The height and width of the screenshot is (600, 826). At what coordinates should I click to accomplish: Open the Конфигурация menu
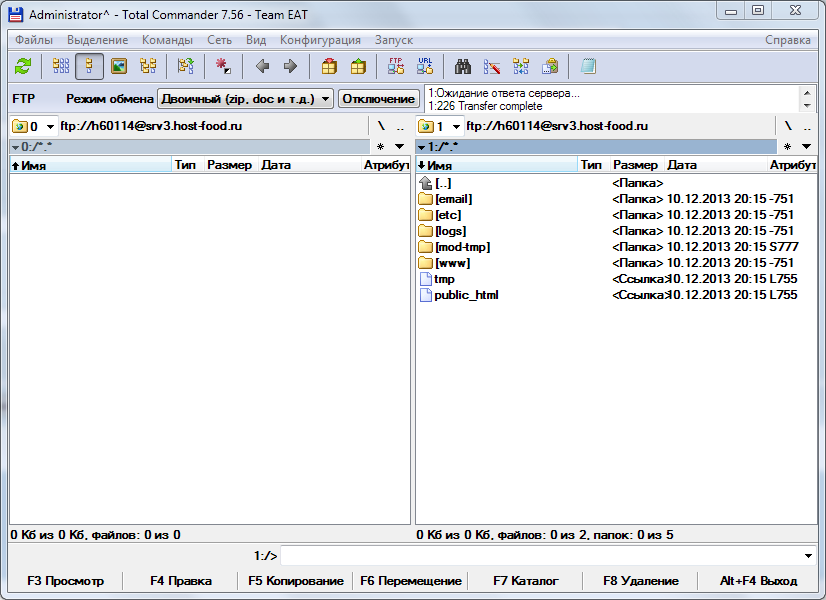(x=320, y=40)
